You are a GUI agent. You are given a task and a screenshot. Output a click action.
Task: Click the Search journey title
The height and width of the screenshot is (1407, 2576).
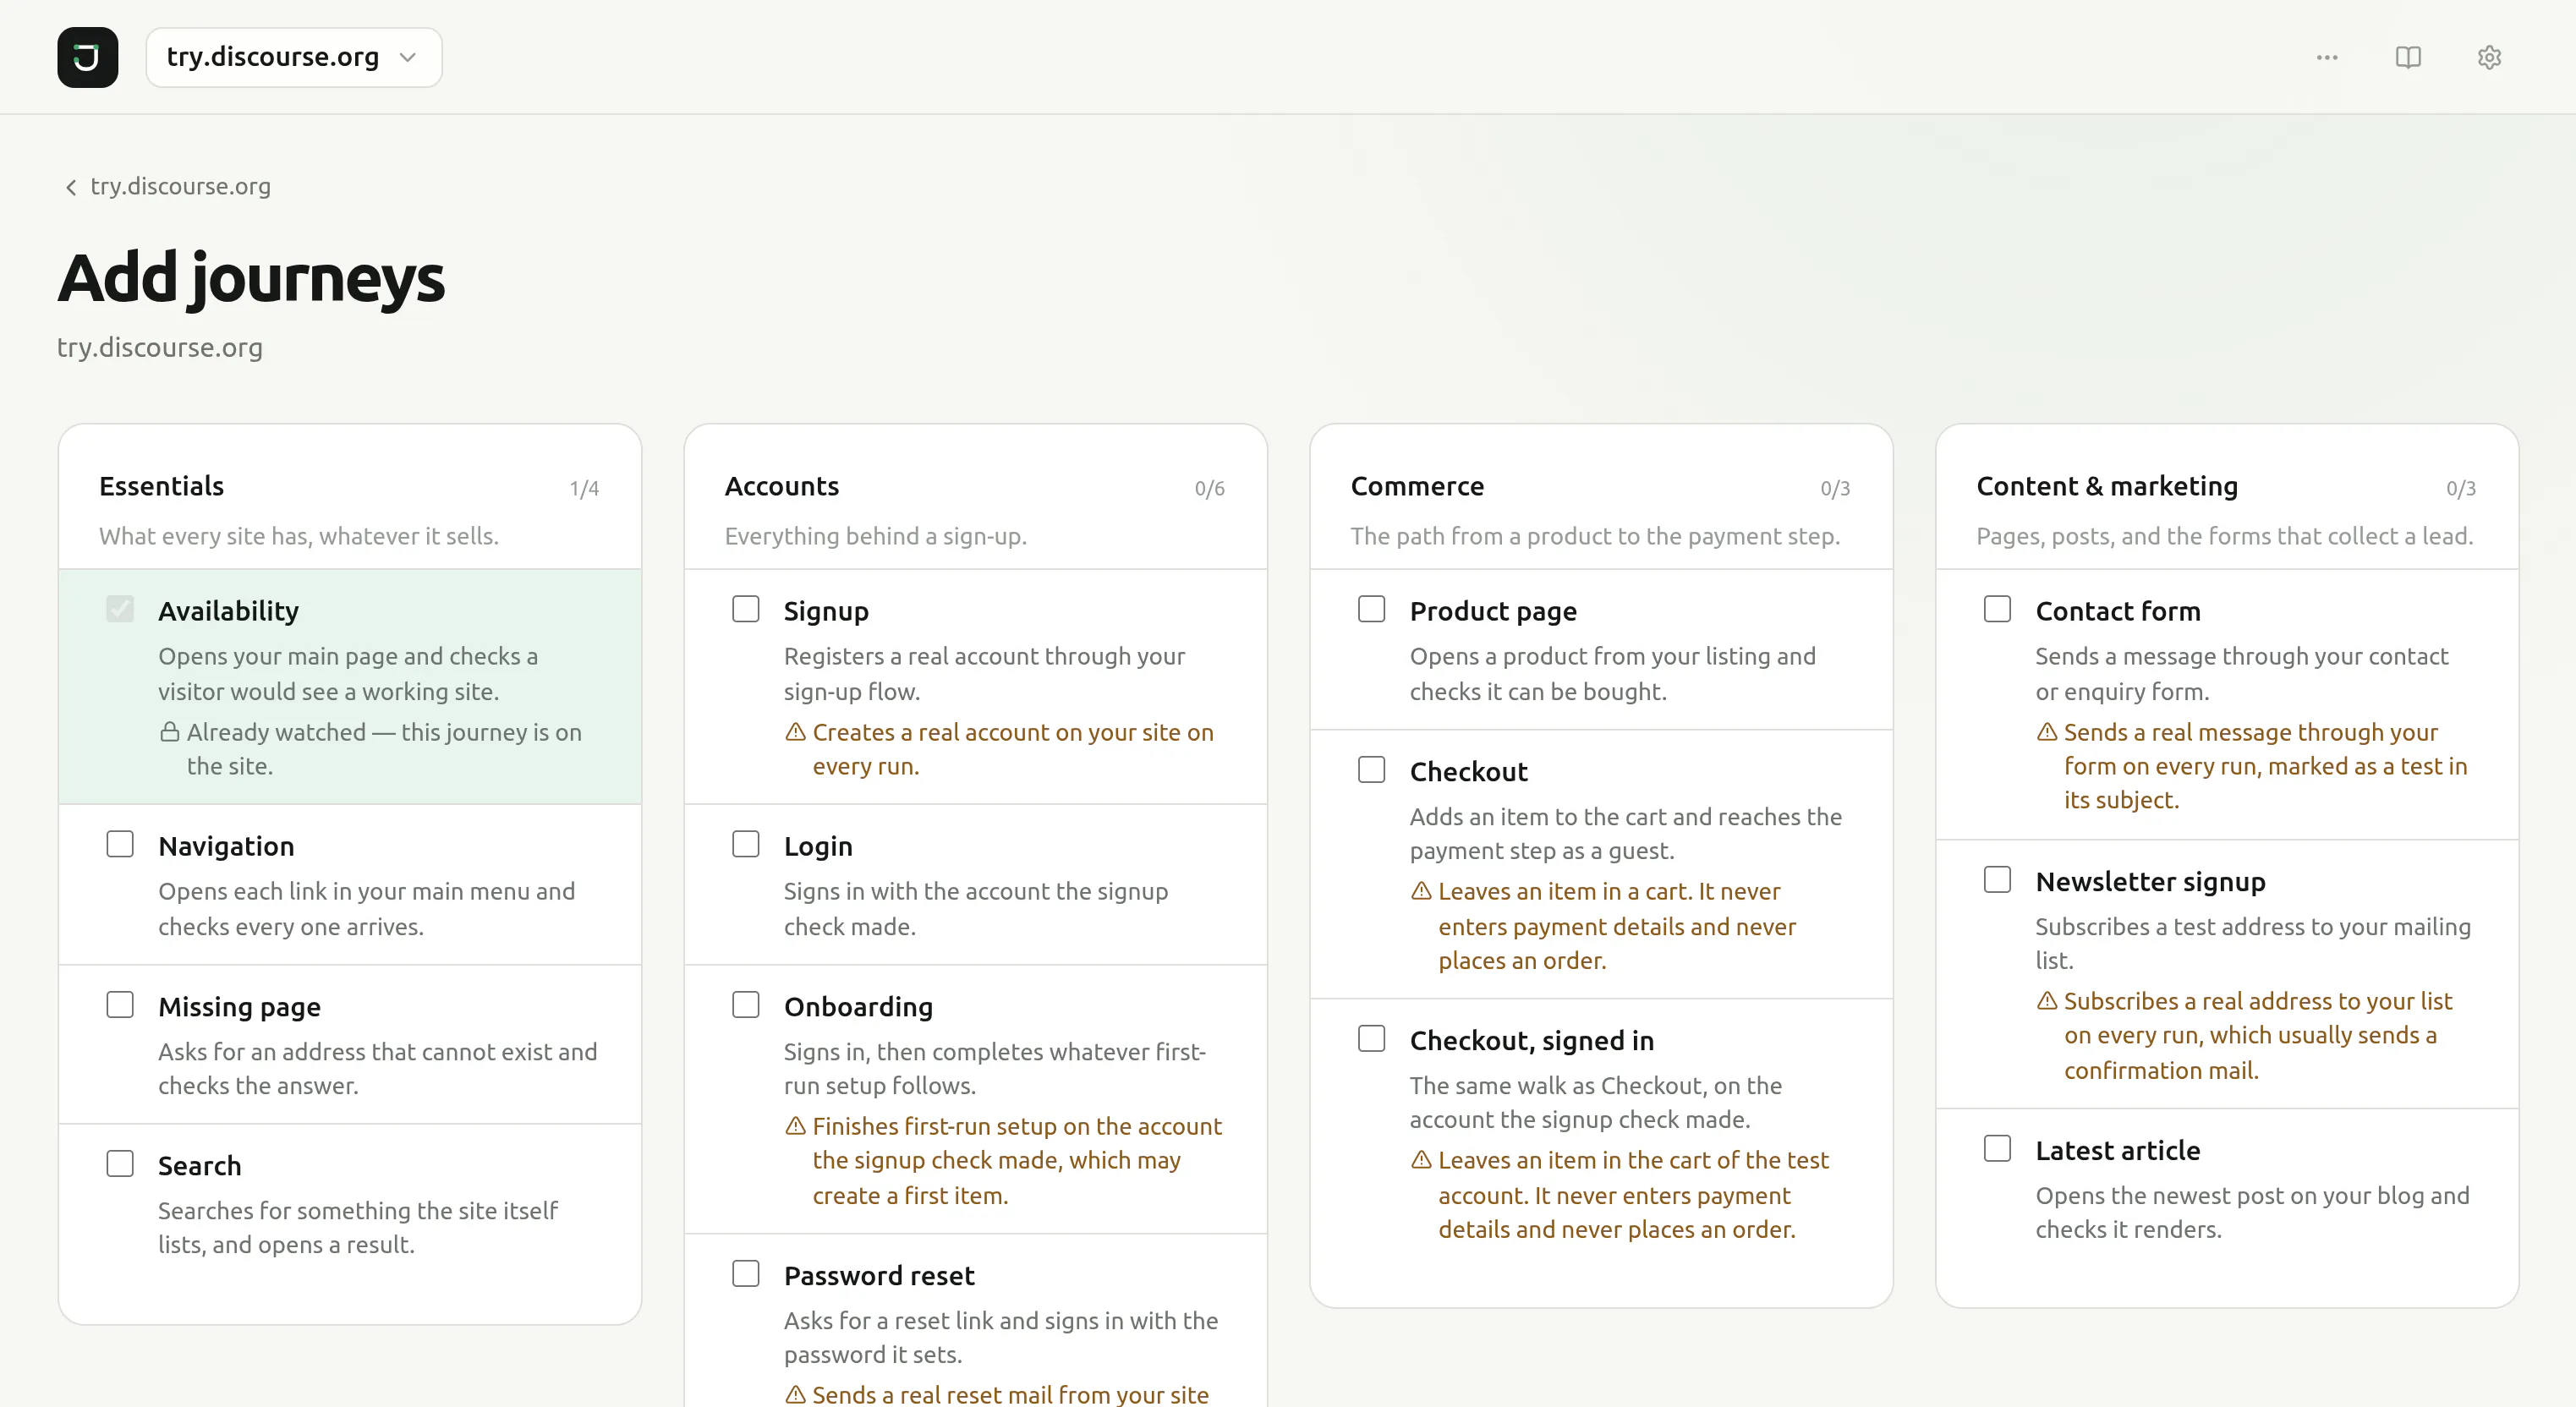199,1165
